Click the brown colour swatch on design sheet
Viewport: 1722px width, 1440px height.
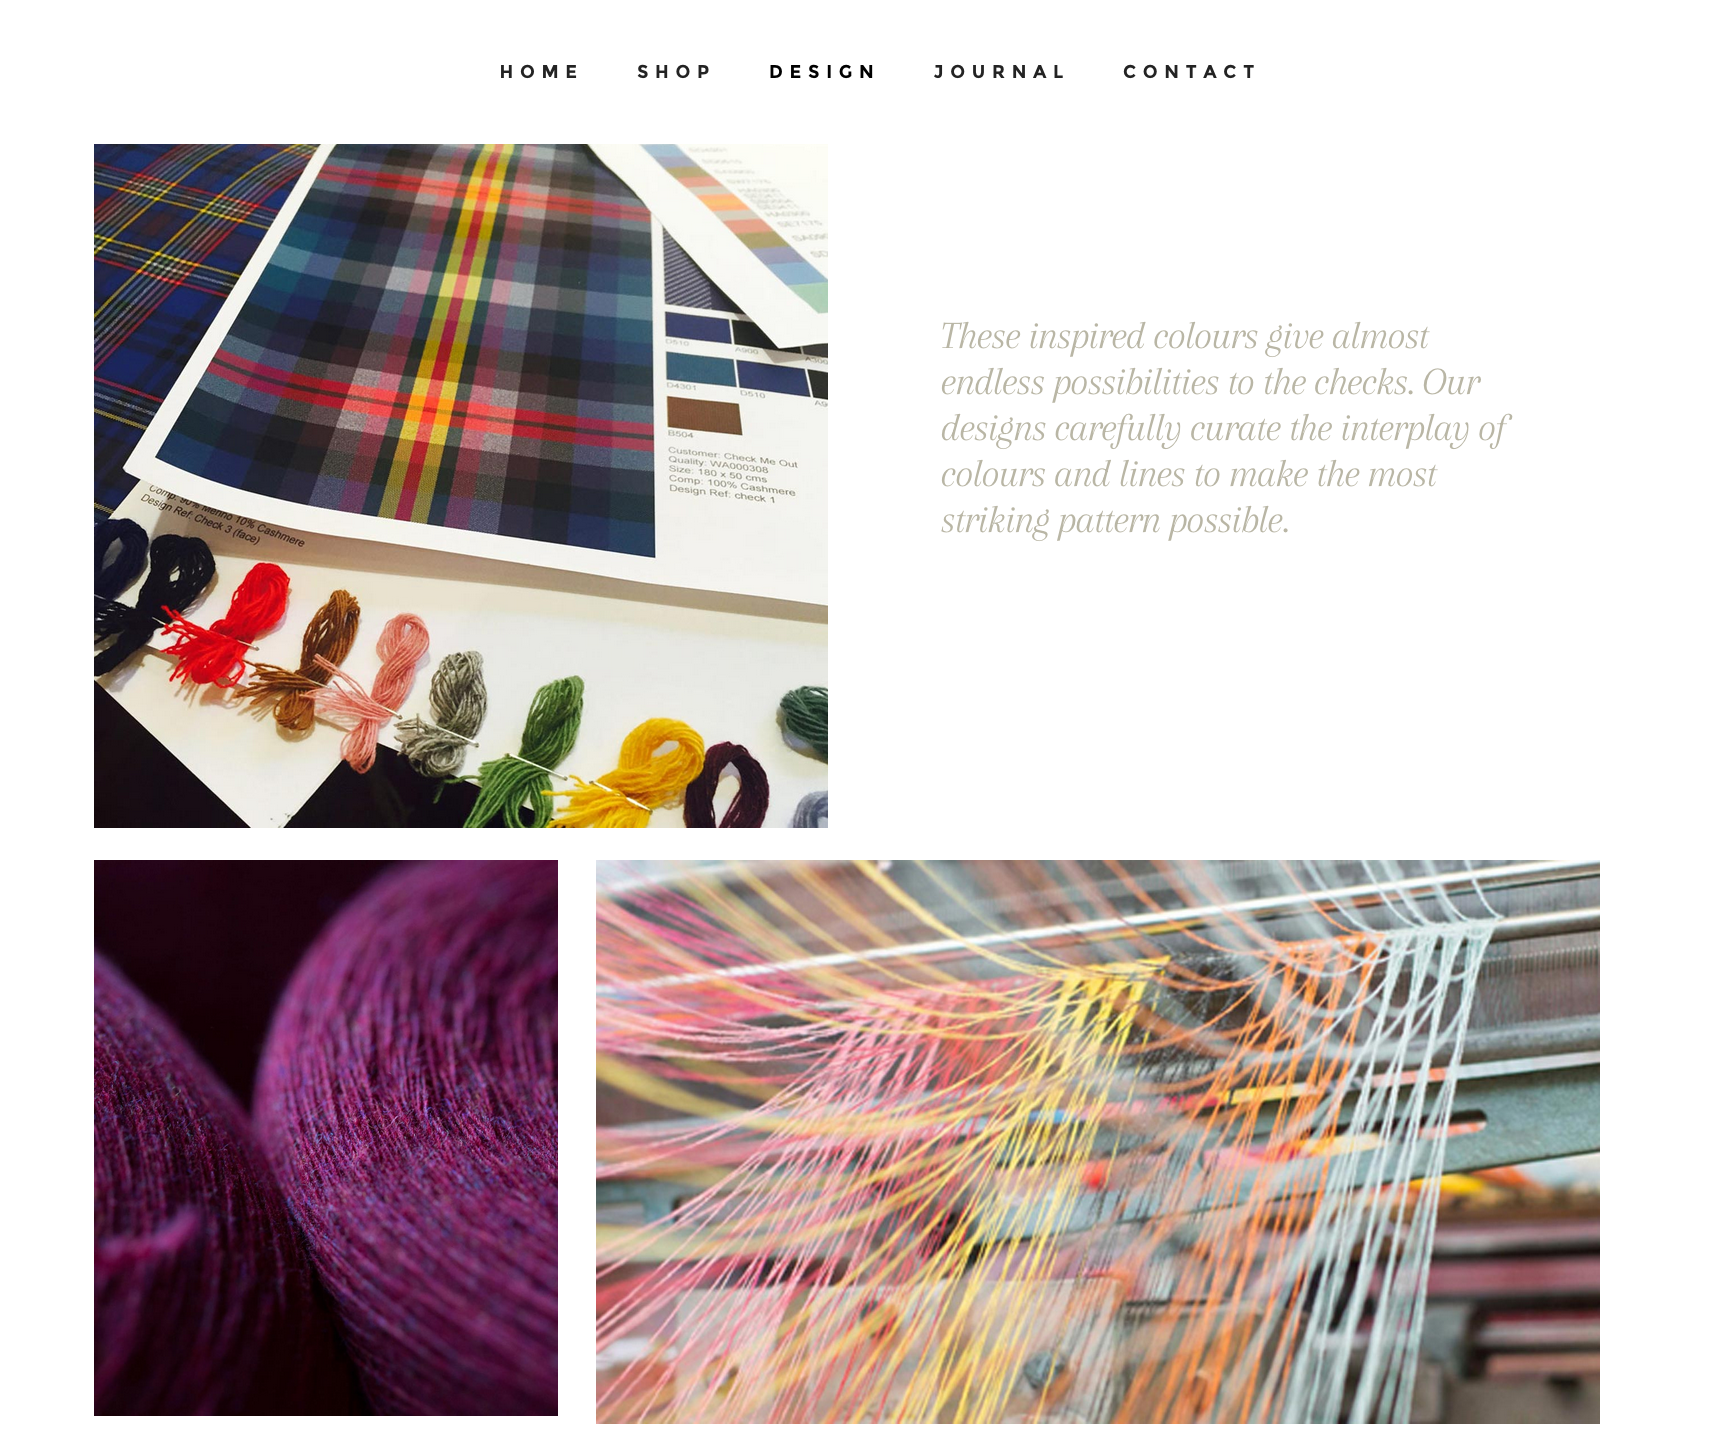point(704,414)
